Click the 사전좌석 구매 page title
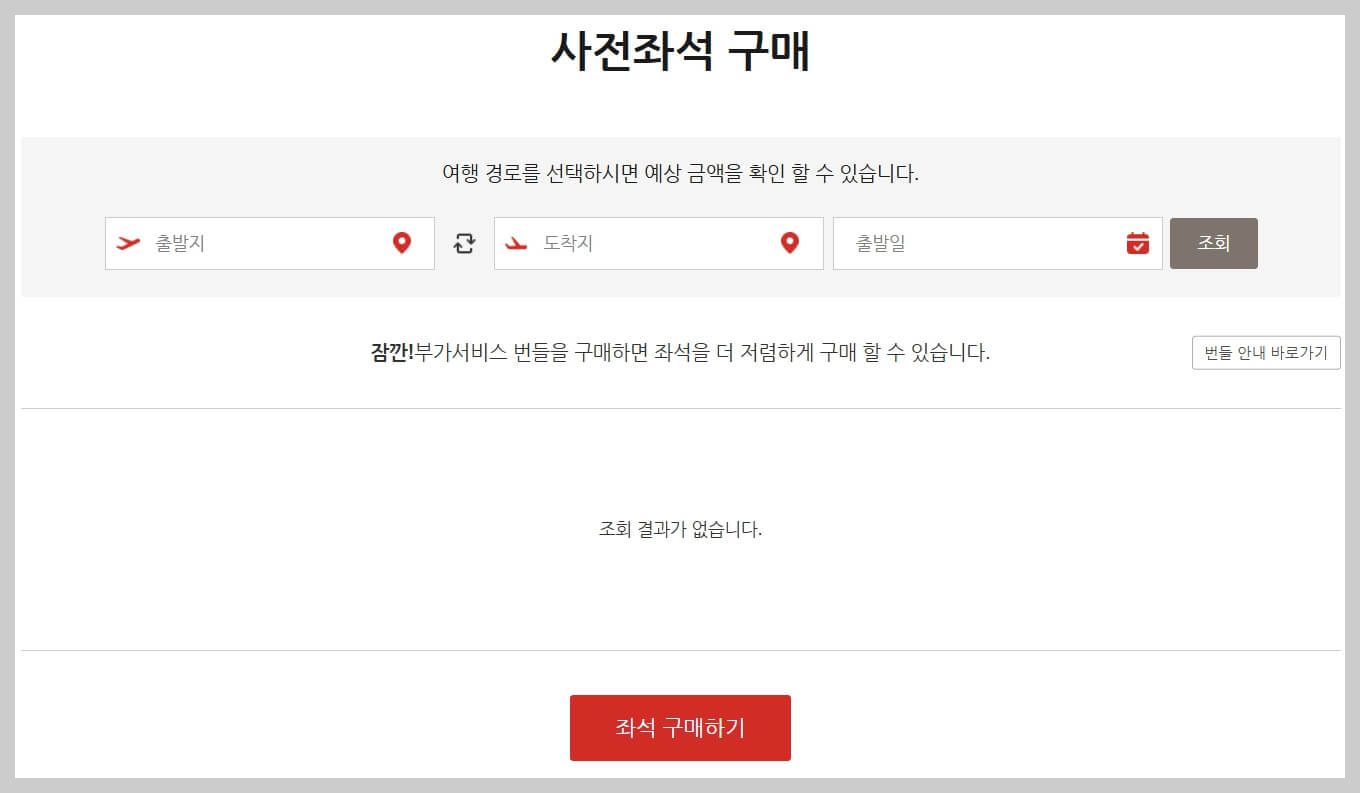Viewport: 1360px width, 793px height. coord(680,48)
